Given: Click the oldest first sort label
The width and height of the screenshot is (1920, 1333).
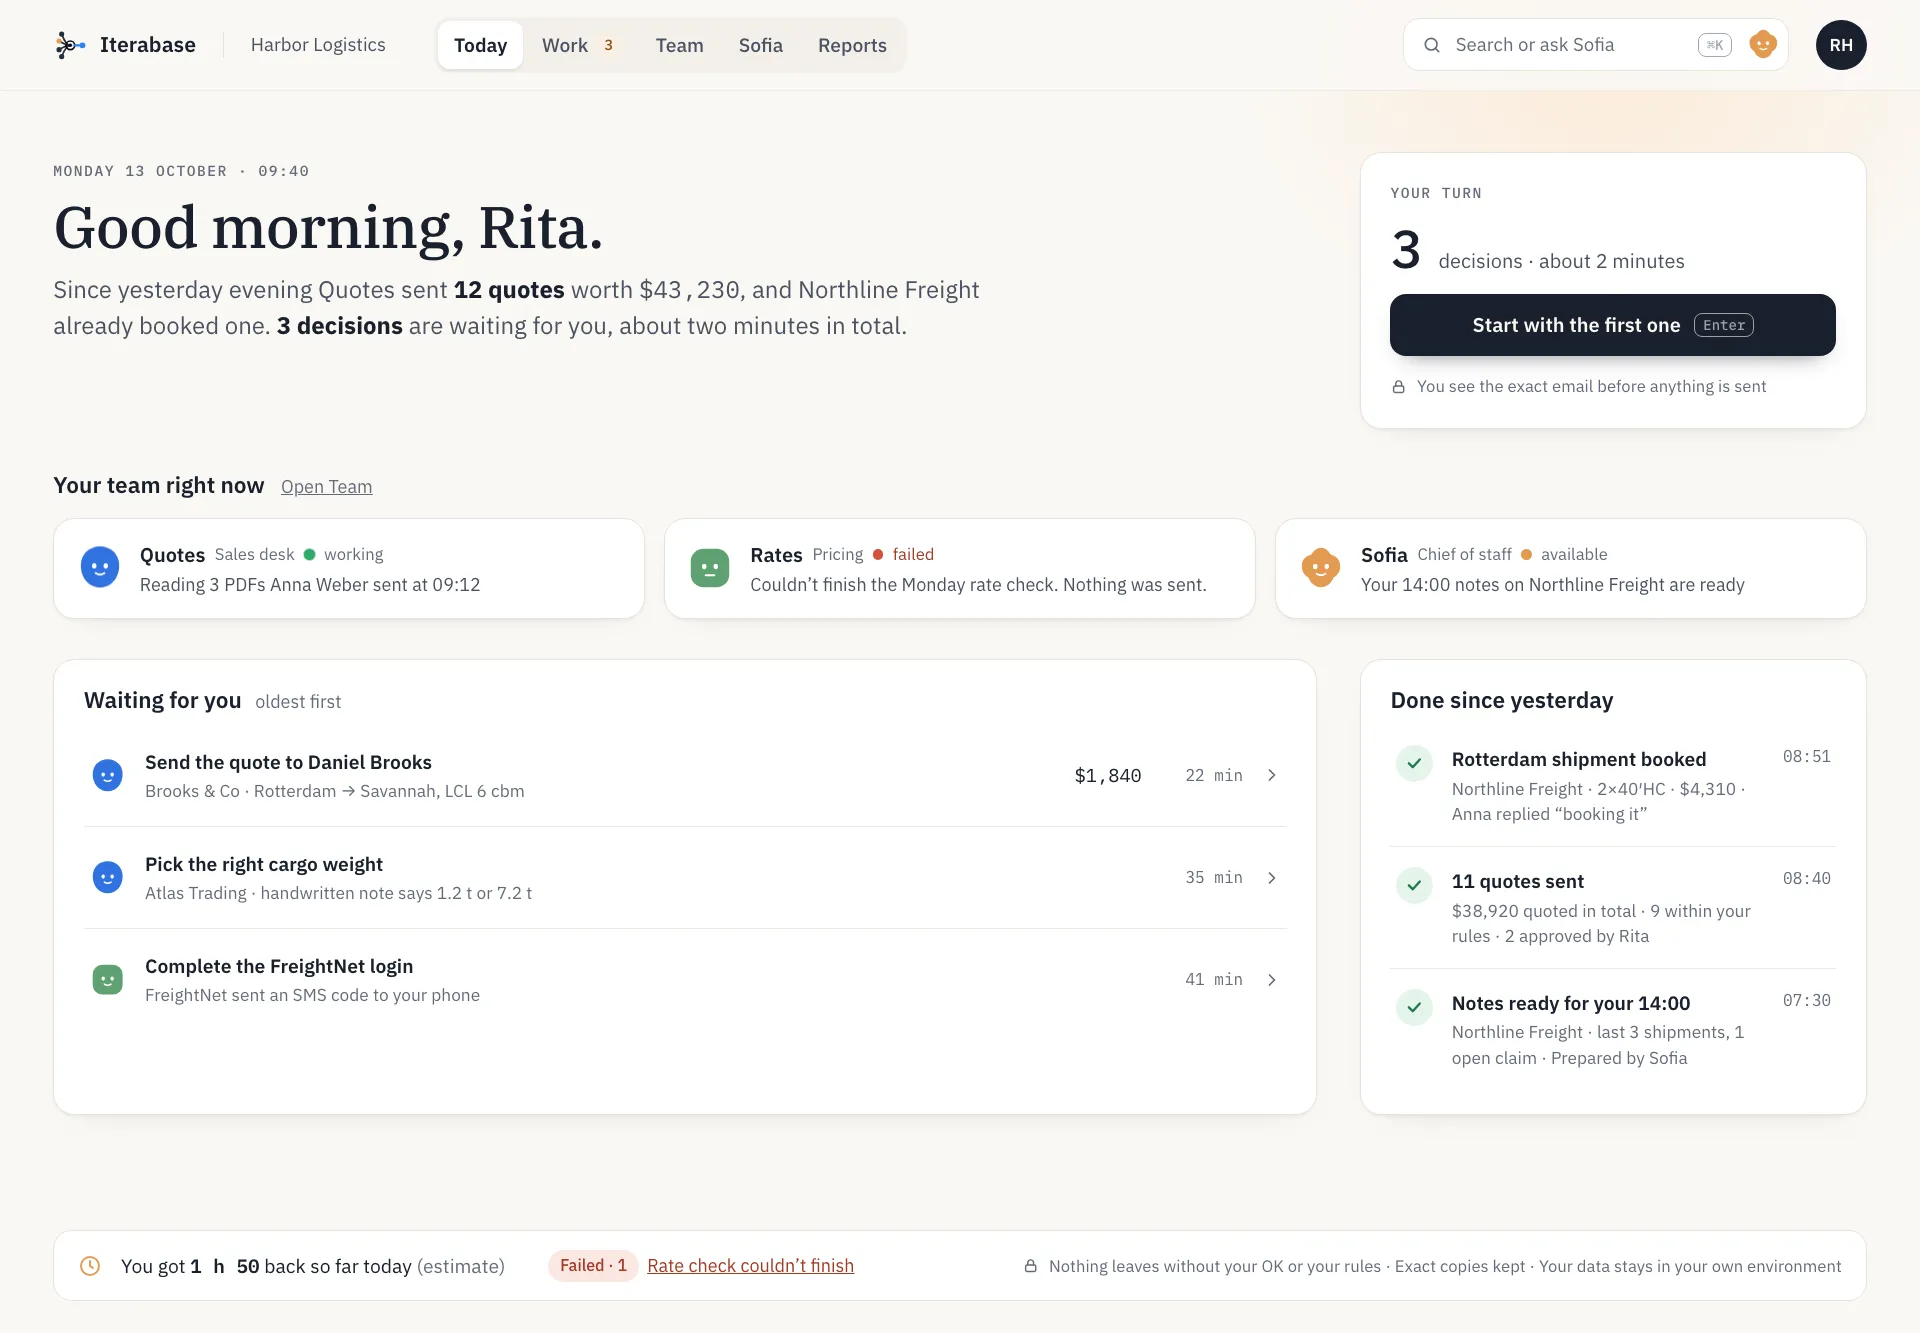Looking at the screenshot, I should coord(298,702).
